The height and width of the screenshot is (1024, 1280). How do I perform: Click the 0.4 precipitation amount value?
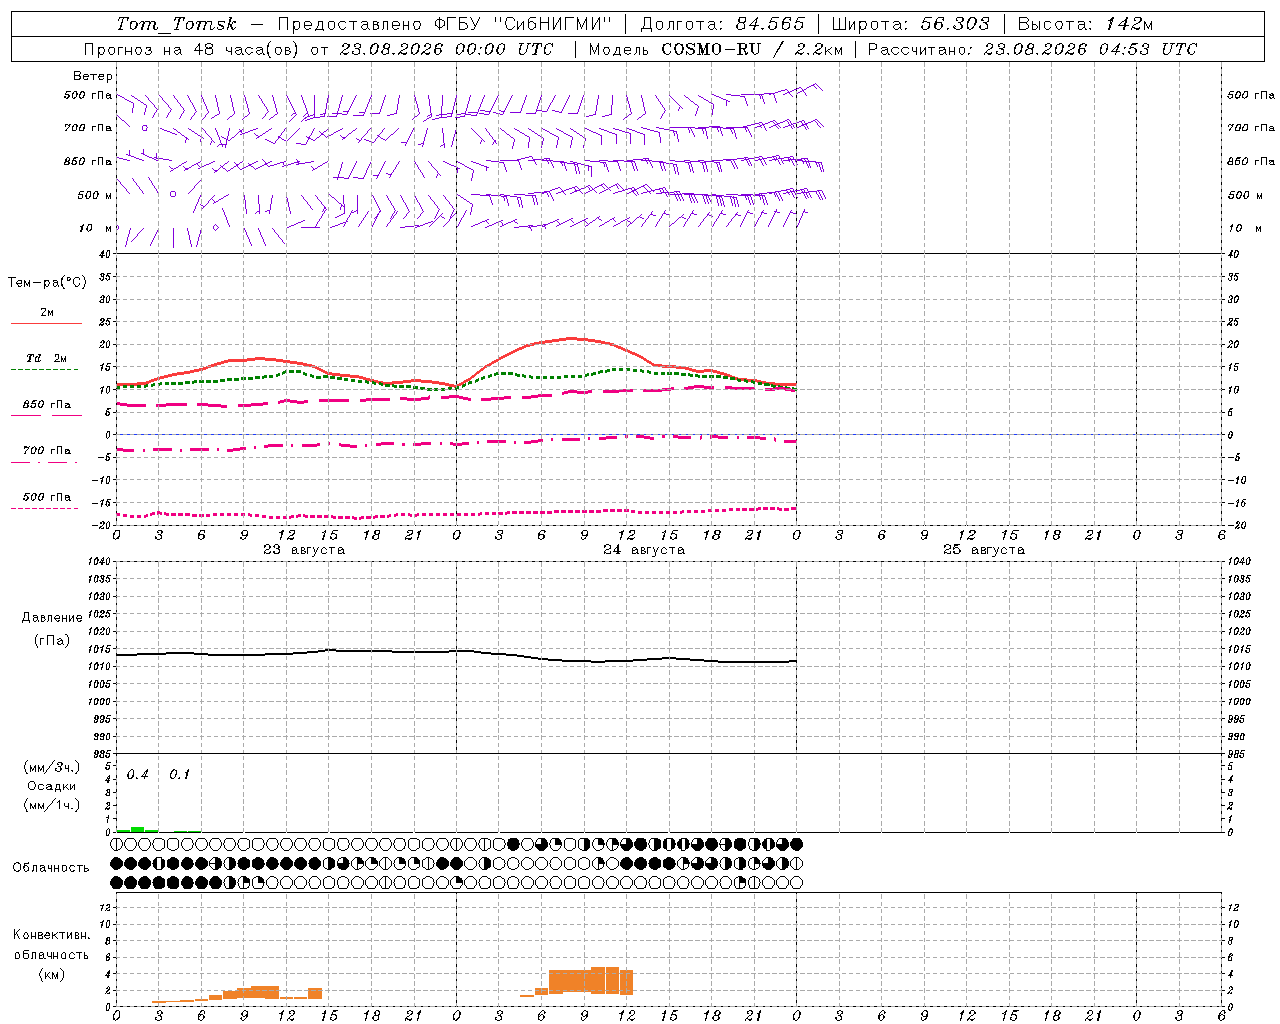point(138,774)
